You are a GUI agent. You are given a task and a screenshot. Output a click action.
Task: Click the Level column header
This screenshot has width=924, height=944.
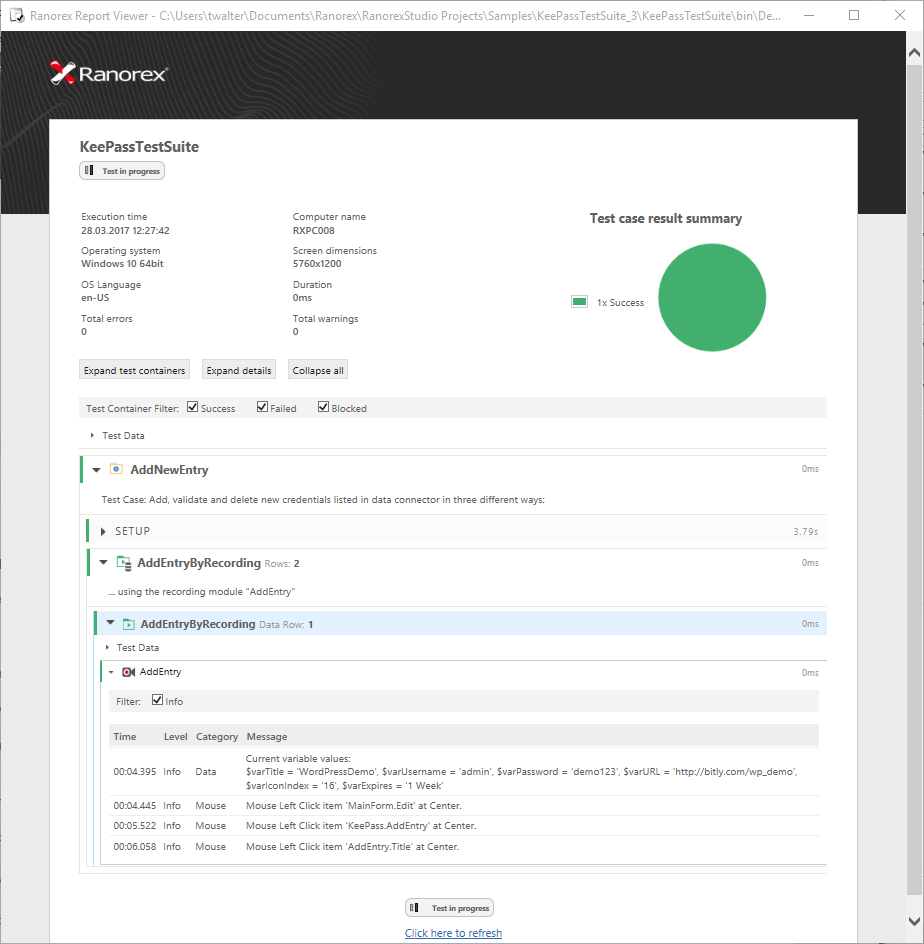tap(176, 736)
